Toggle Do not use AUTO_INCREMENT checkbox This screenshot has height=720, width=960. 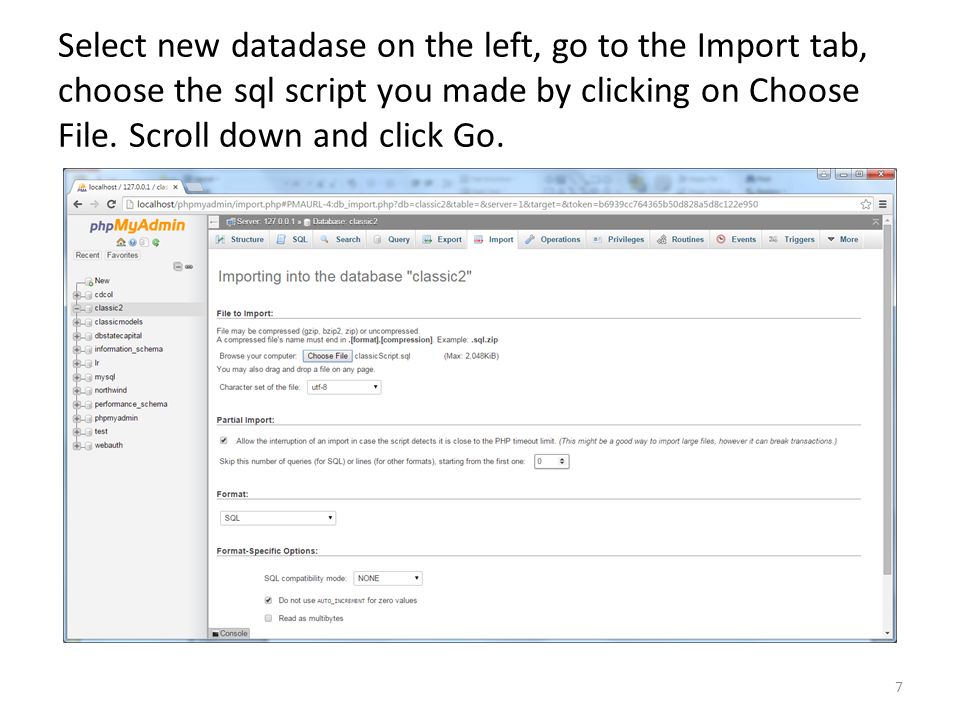[268, 601]
